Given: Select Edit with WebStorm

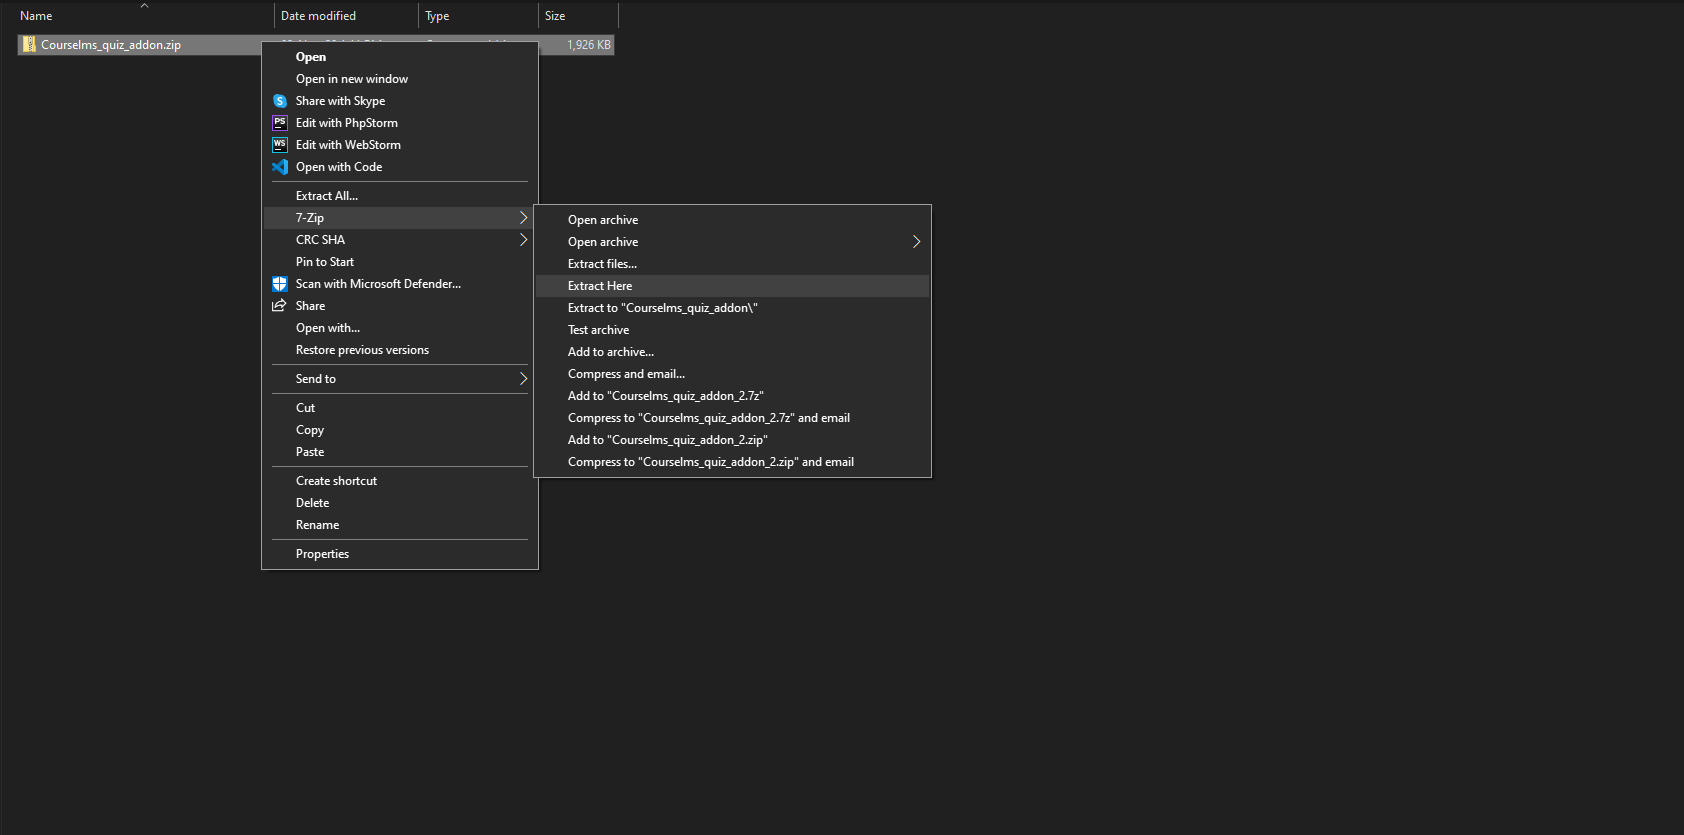Looking at the screenshot, I should click(x=400, y=145).
